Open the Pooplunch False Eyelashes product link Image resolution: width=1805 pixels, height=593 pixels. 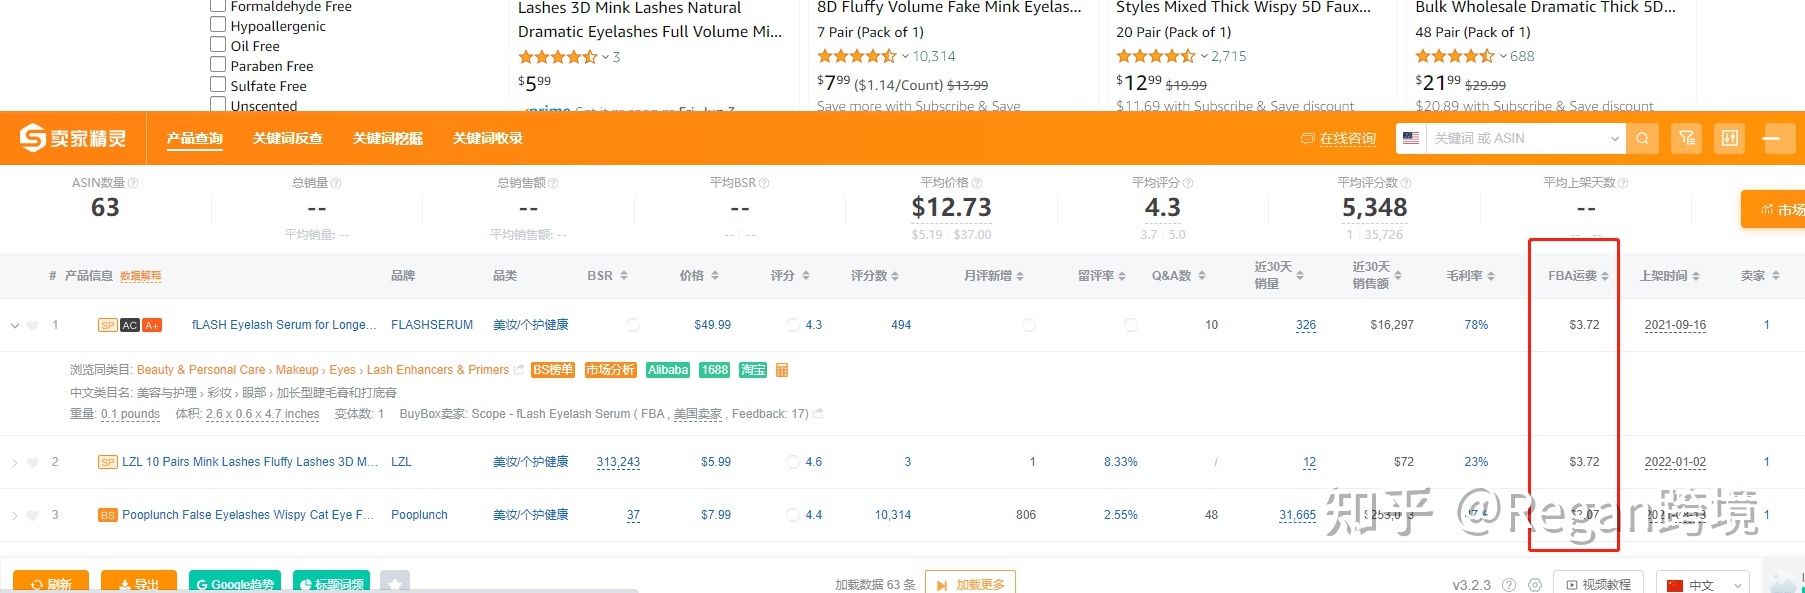pyautogui.click(x=247, y=515)
